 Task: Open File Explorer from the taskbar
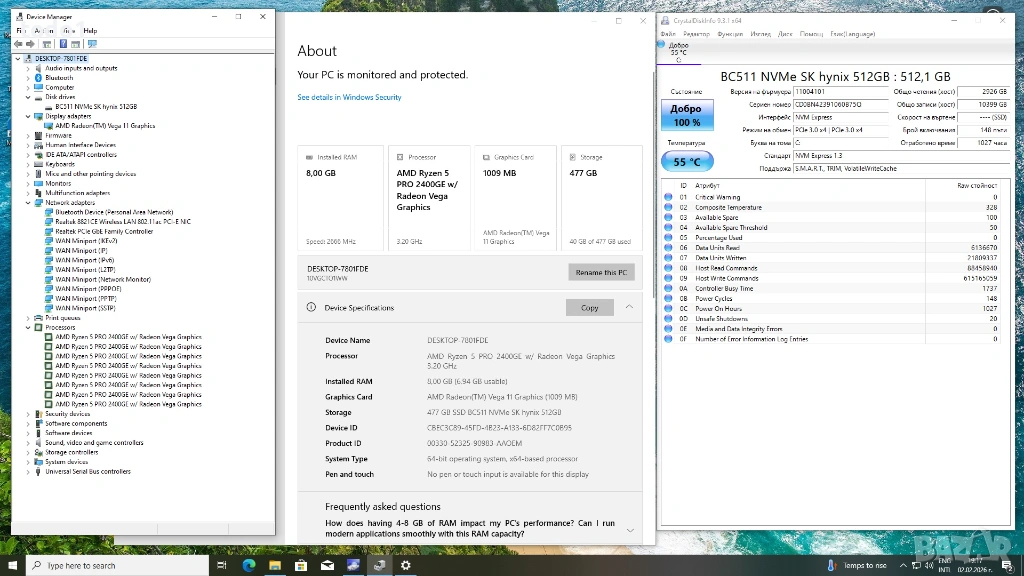[275, 566]
